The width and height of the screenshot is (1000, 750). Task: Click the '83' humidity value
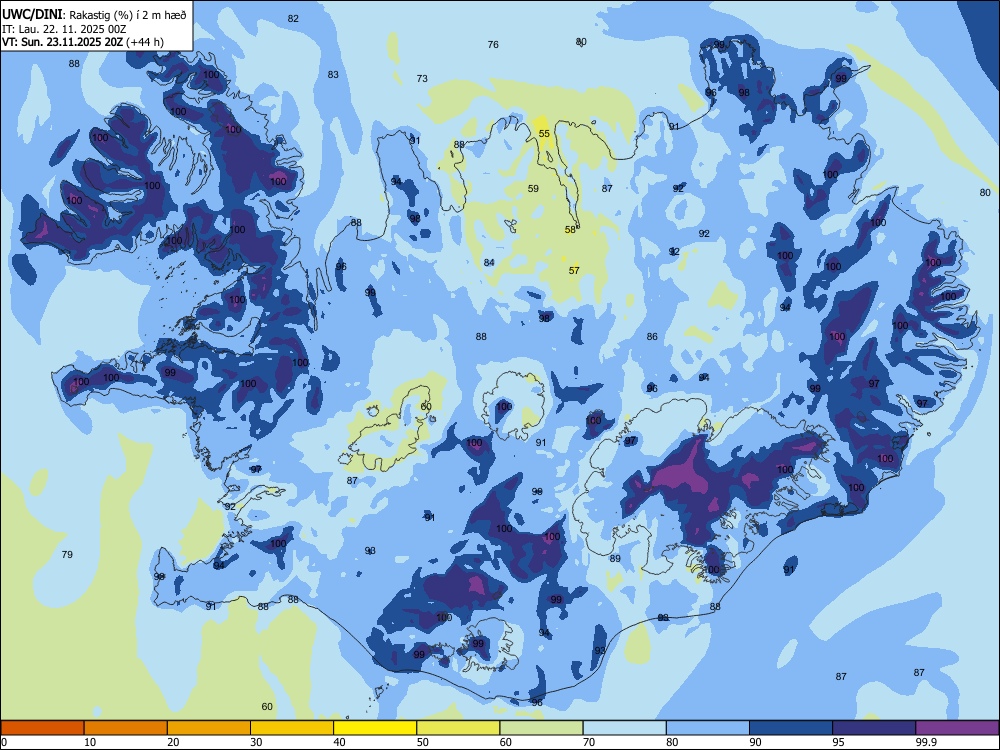tap(333, 75)
